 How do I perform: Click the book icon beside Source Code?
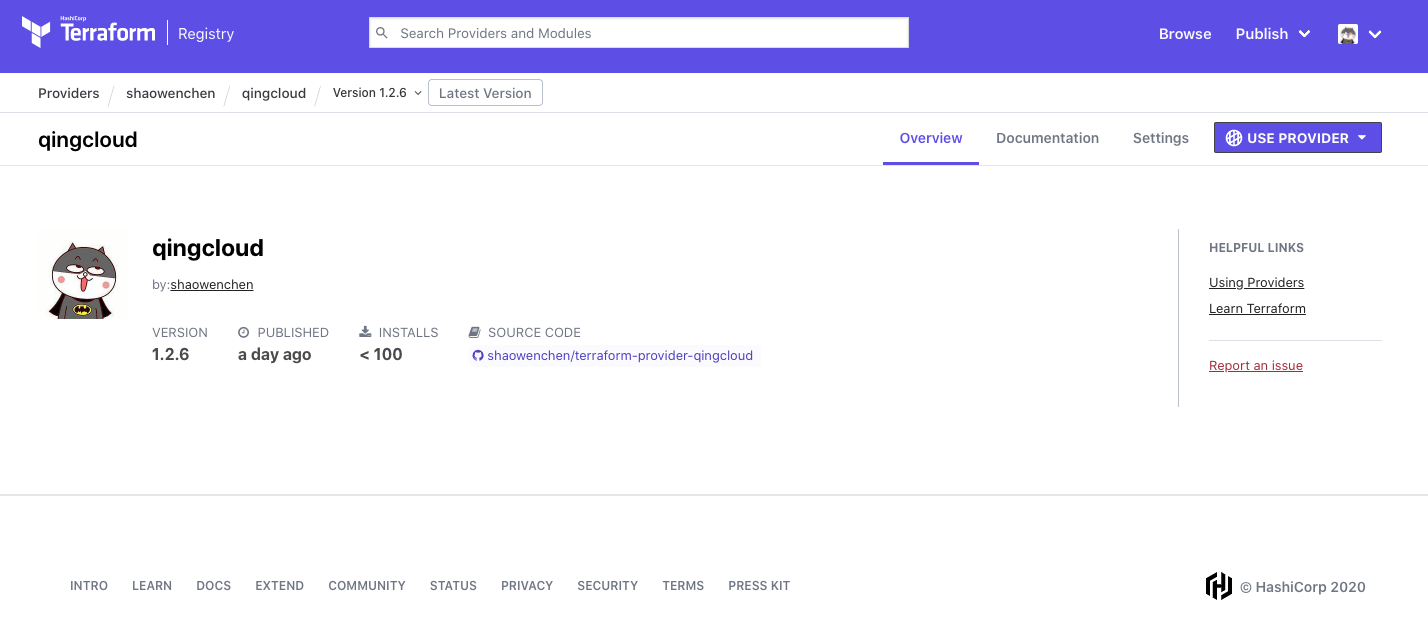474,332
